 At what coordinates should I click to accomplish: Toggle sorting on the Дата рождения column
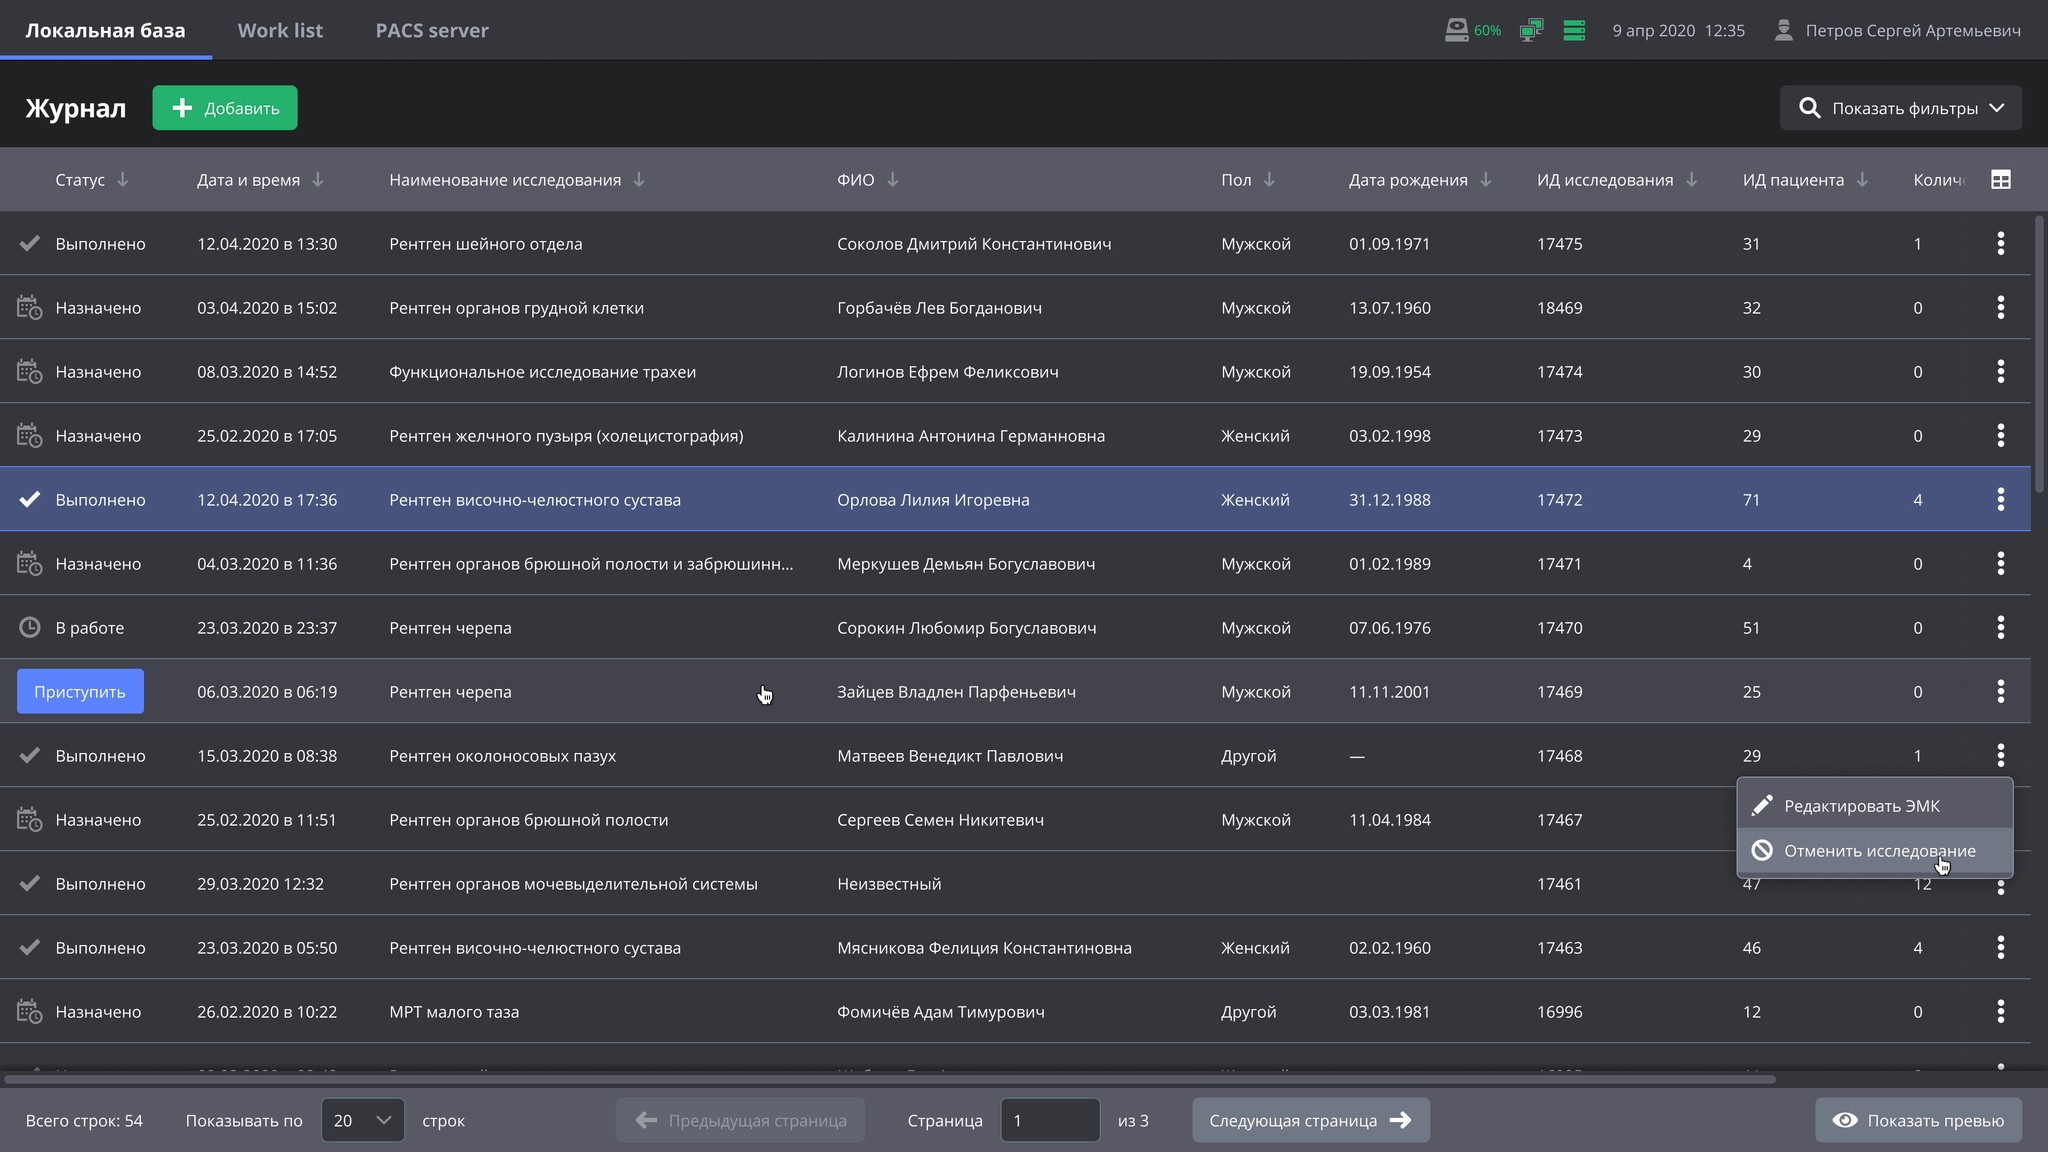1486,180
